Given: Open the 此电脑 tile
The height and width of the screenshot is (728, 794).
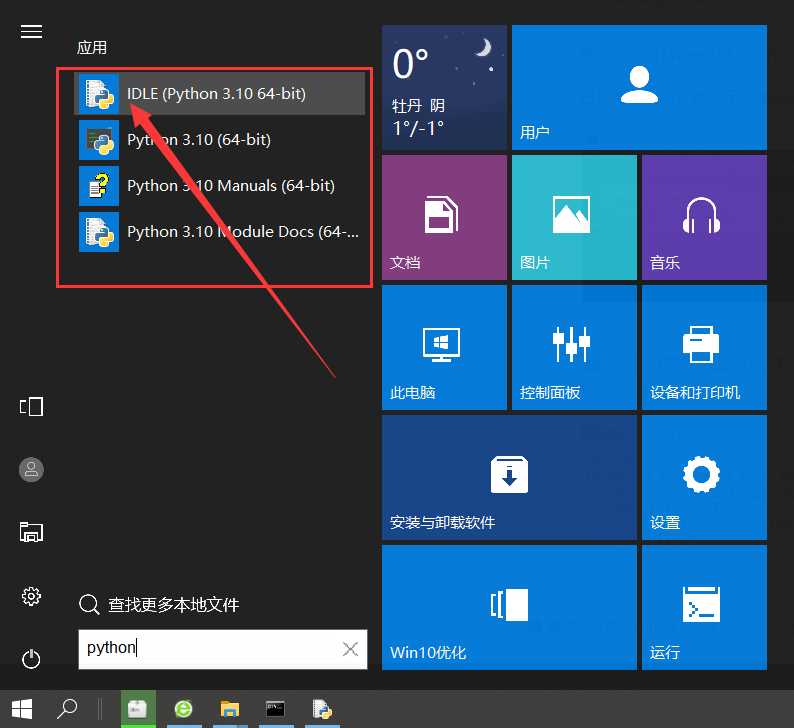Looking at the screenshot, I should pos(444,347).
